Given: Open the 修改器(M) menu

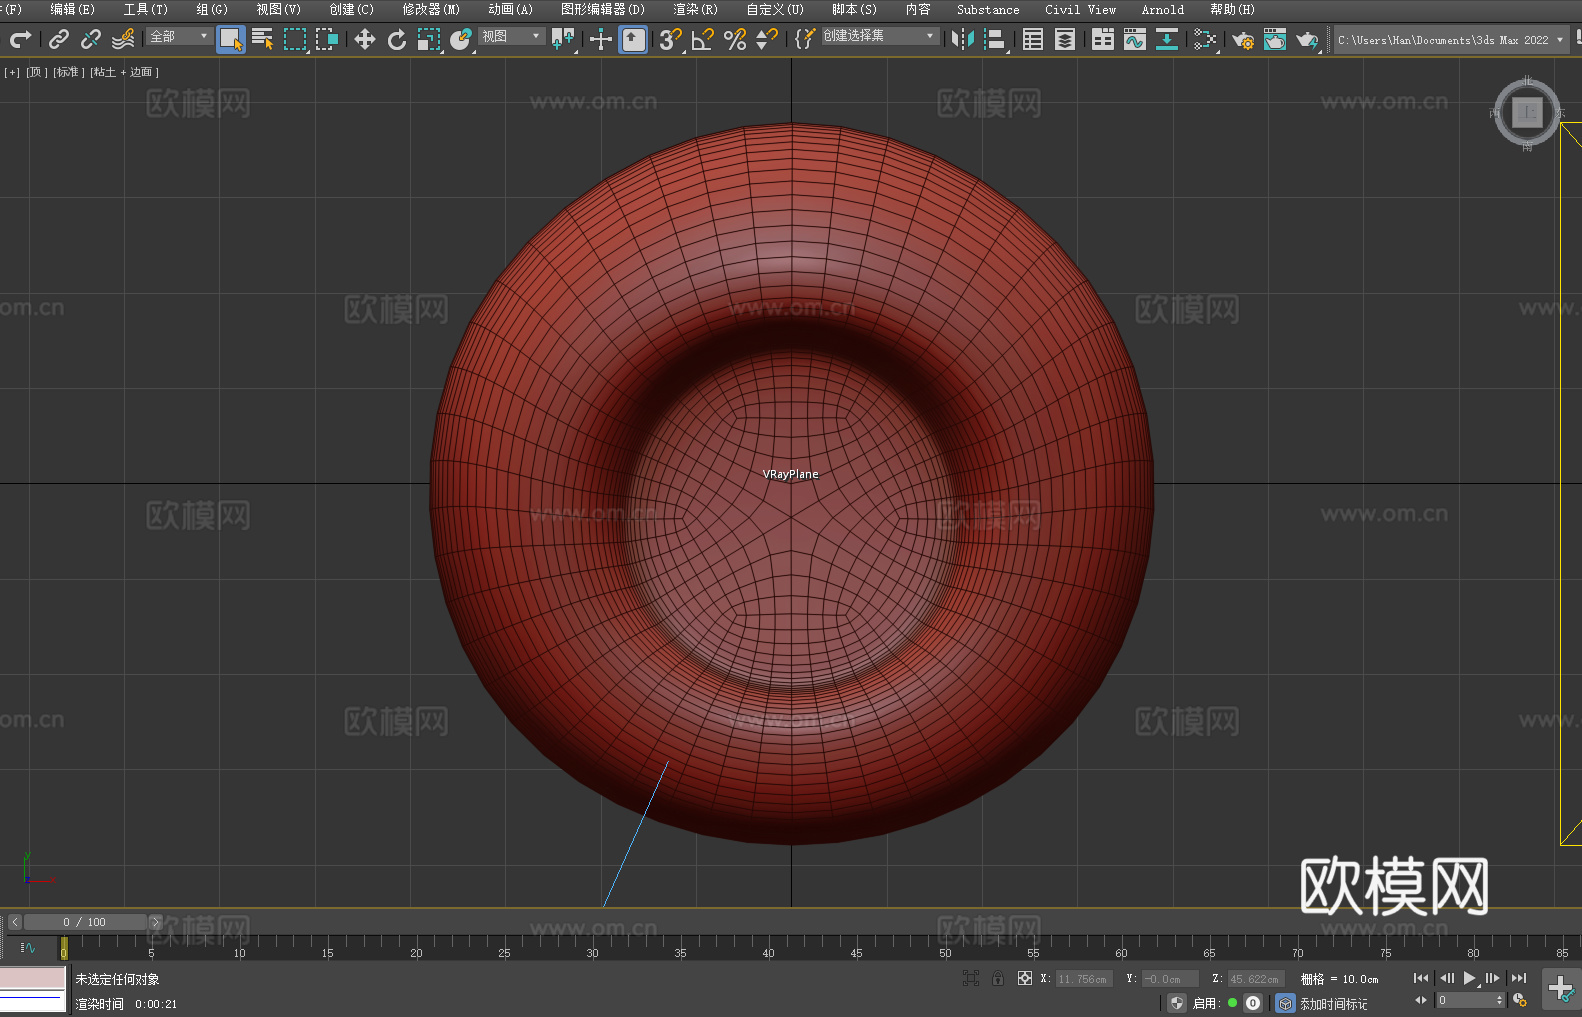Looking at the screenshot, I should [x=431, y=9].
